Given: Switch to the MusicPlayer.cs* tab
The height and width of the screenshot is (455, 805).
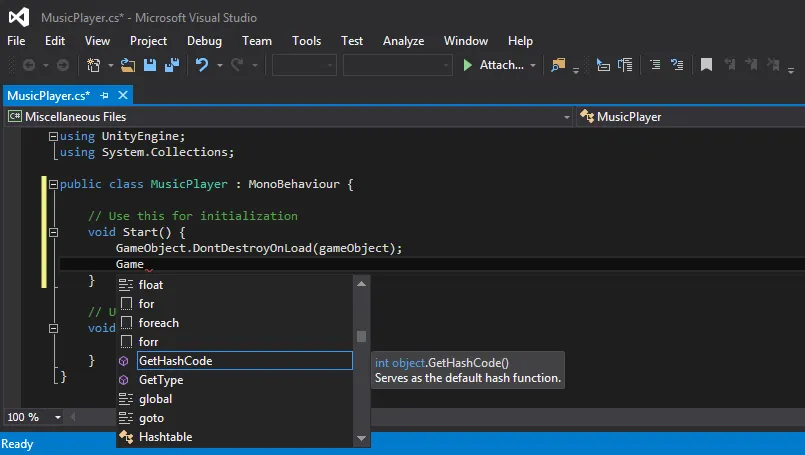Looking at the screenshot, I should pyautogui.click(x=49, y=96).
